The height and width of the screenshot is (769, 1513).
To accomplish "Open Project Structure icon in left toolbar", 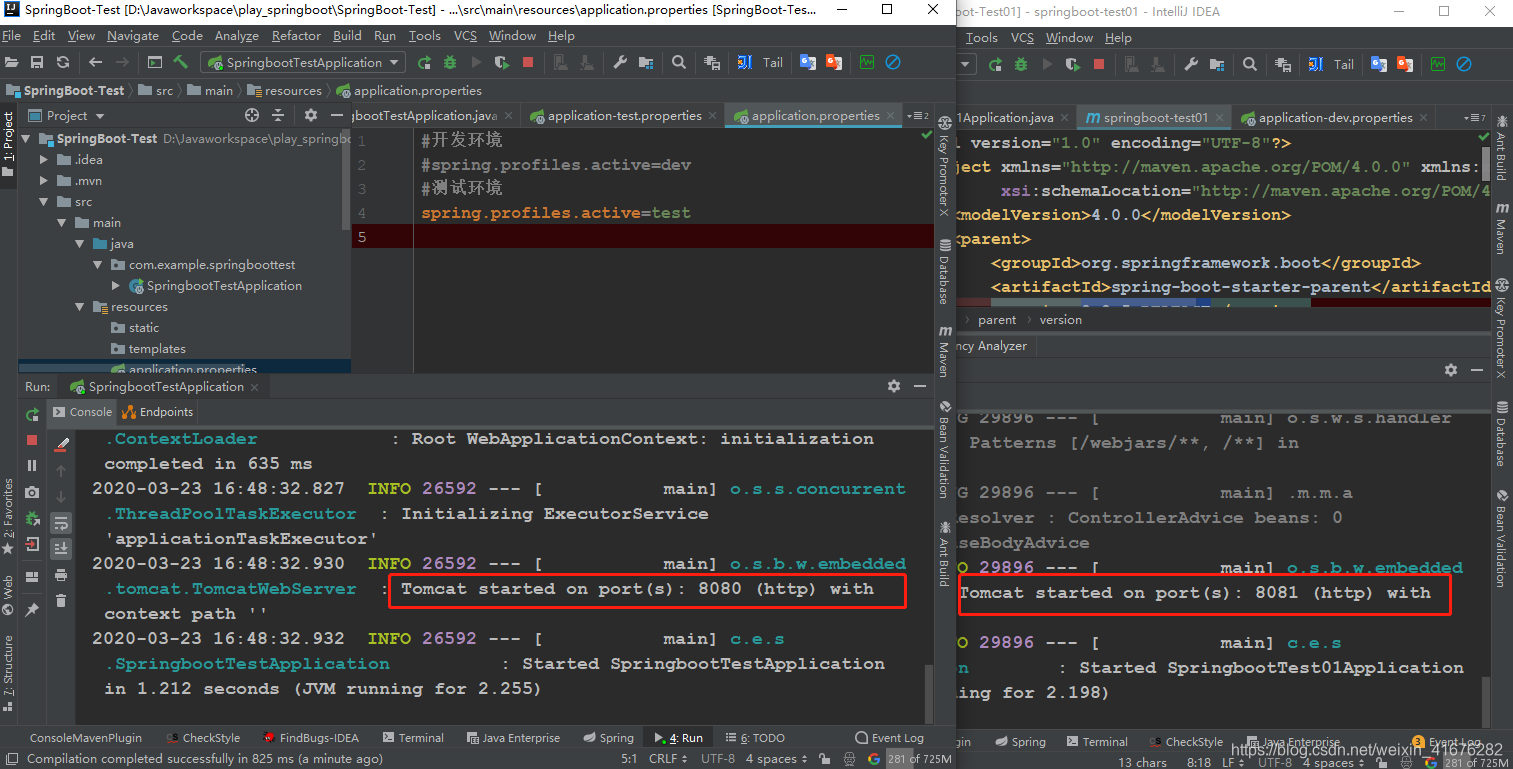I will tap(647, 62).
